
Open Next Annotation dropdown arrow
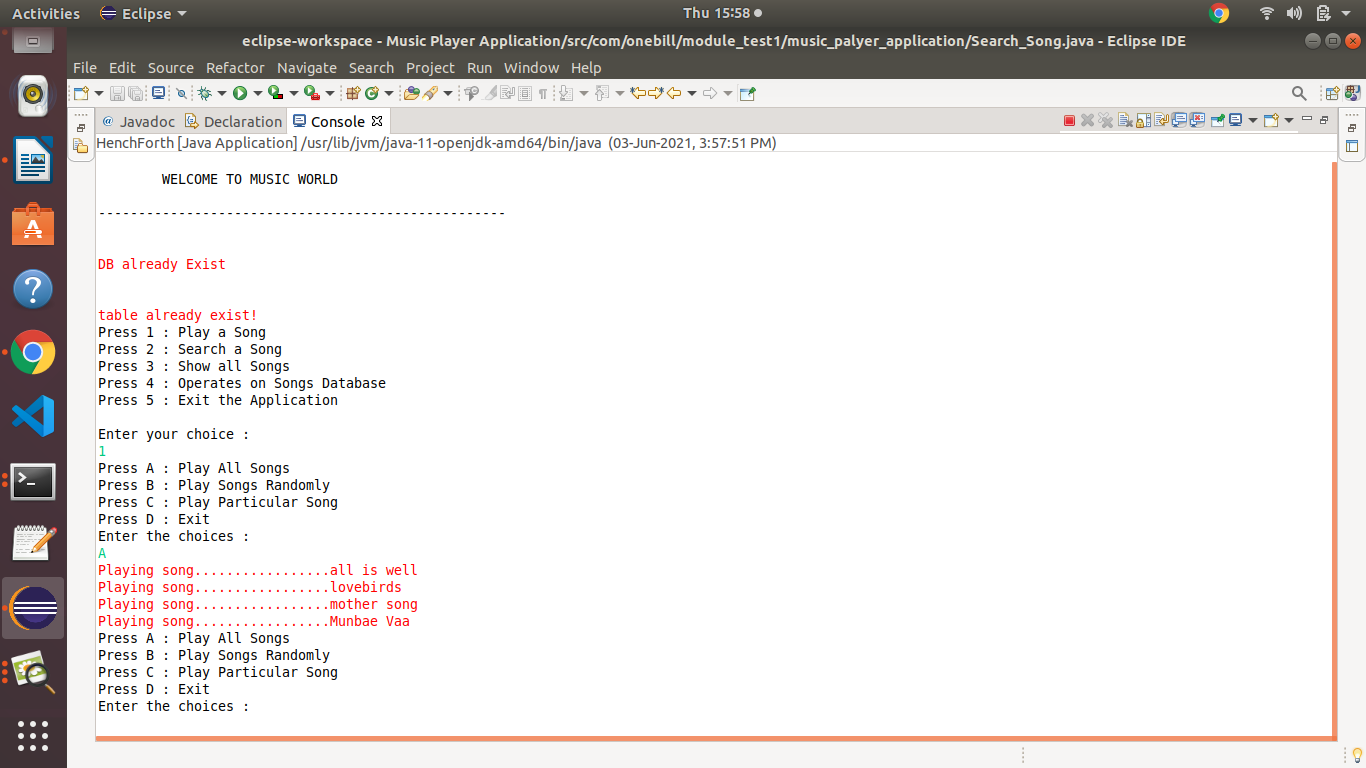[584, 93]
